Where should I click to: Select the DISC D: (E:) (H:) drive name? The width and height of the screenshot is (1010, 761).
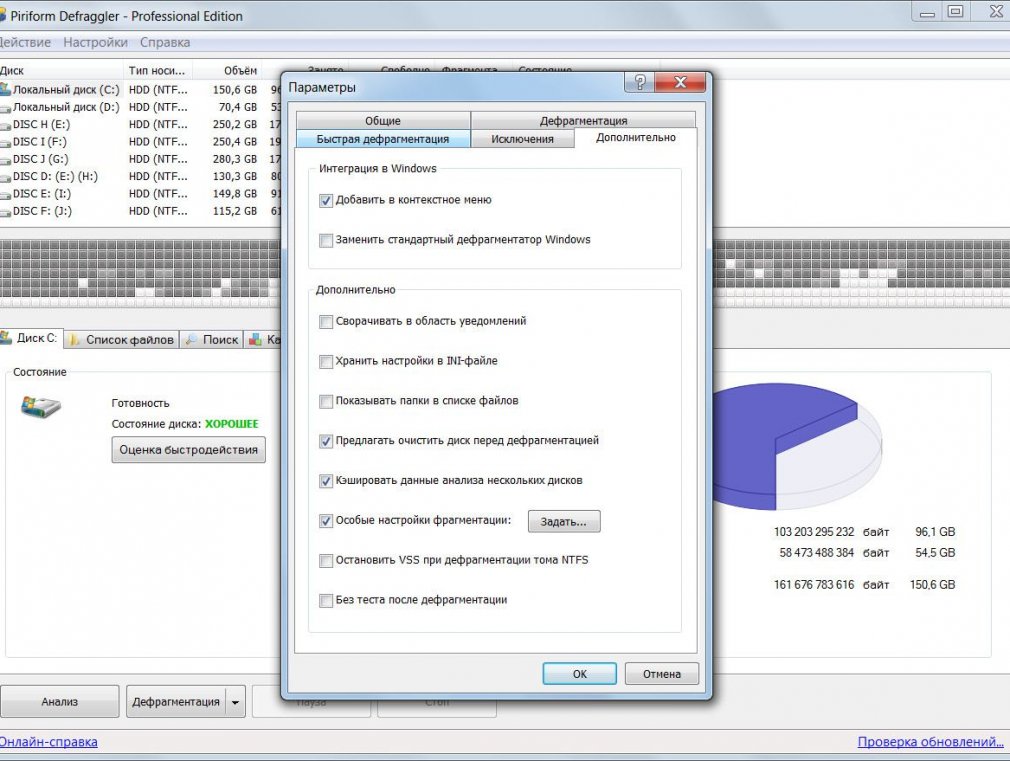55,177
